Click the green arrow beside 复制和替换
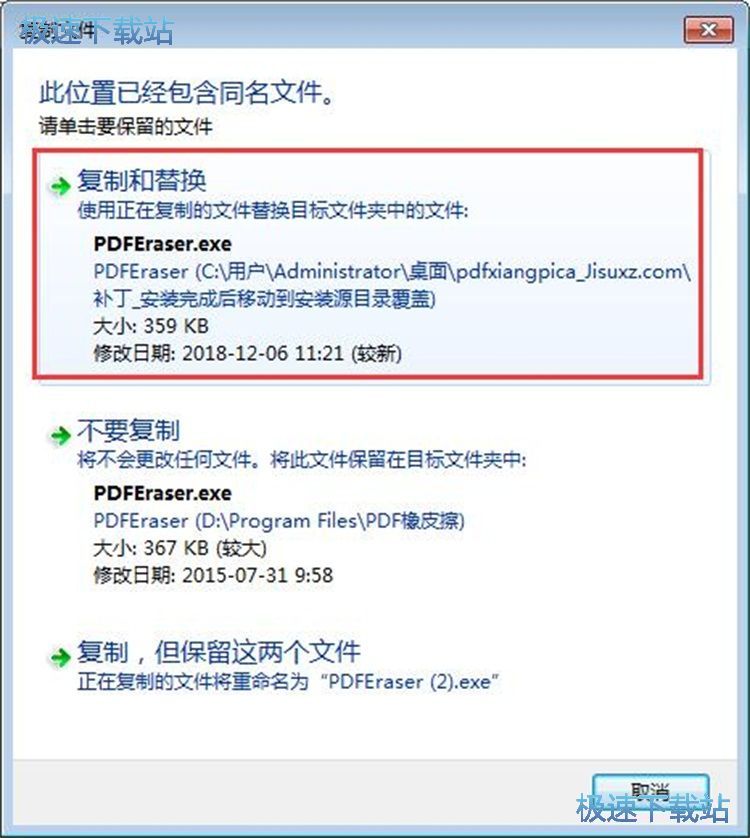The width and height of the screenshot is (750, 838). (60, 186)
